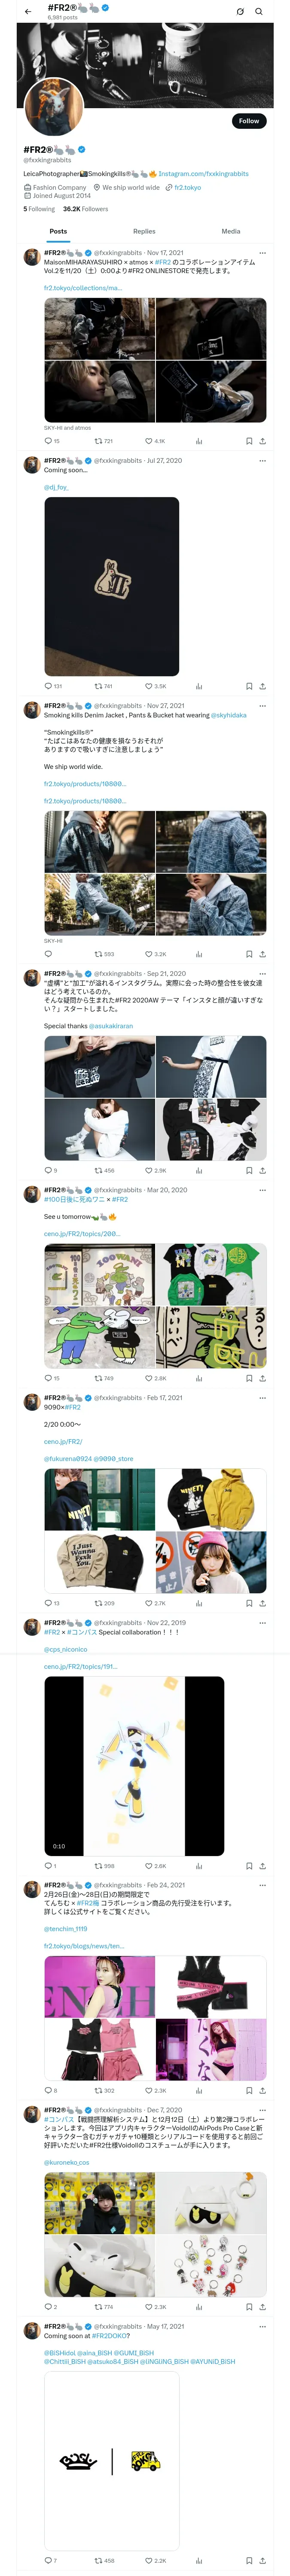Viewport: 290px width, 2576px height.
Task: Reply to the Feb 17, 2021 post
Action: [48, 1603]
